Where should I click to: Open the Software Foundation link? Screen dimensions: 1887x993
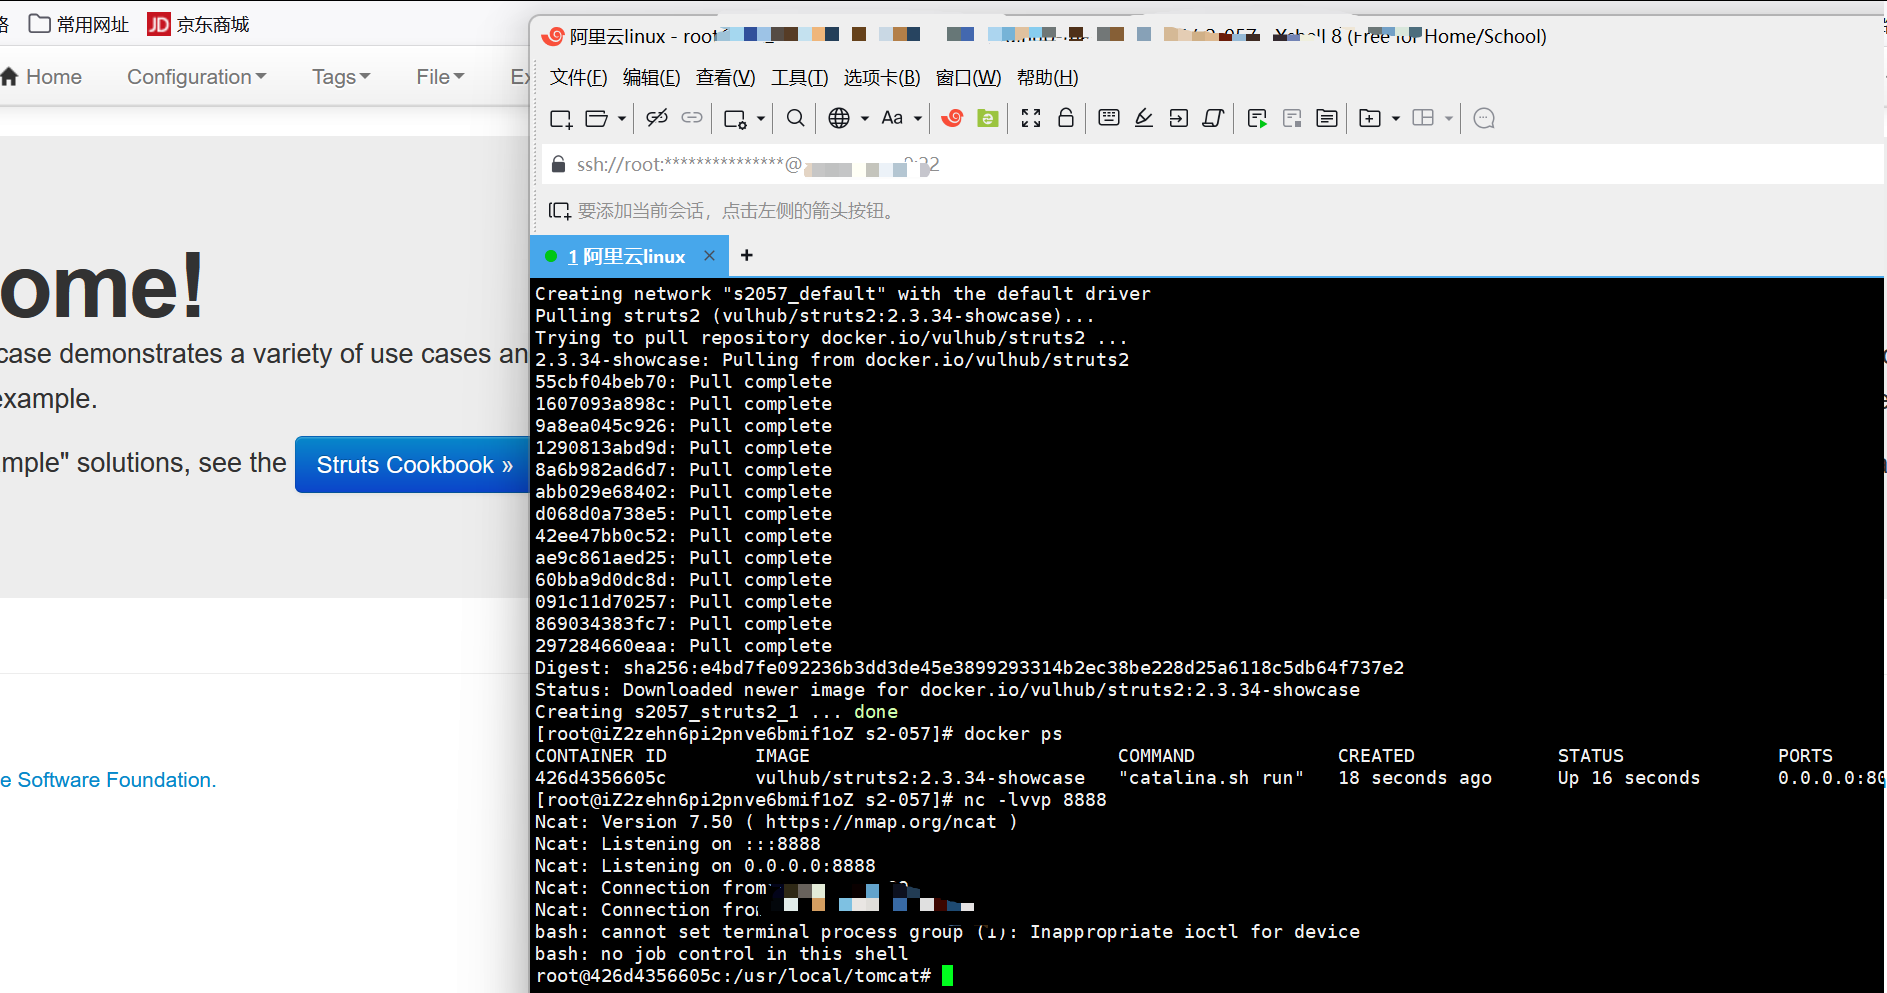point(108,780)
